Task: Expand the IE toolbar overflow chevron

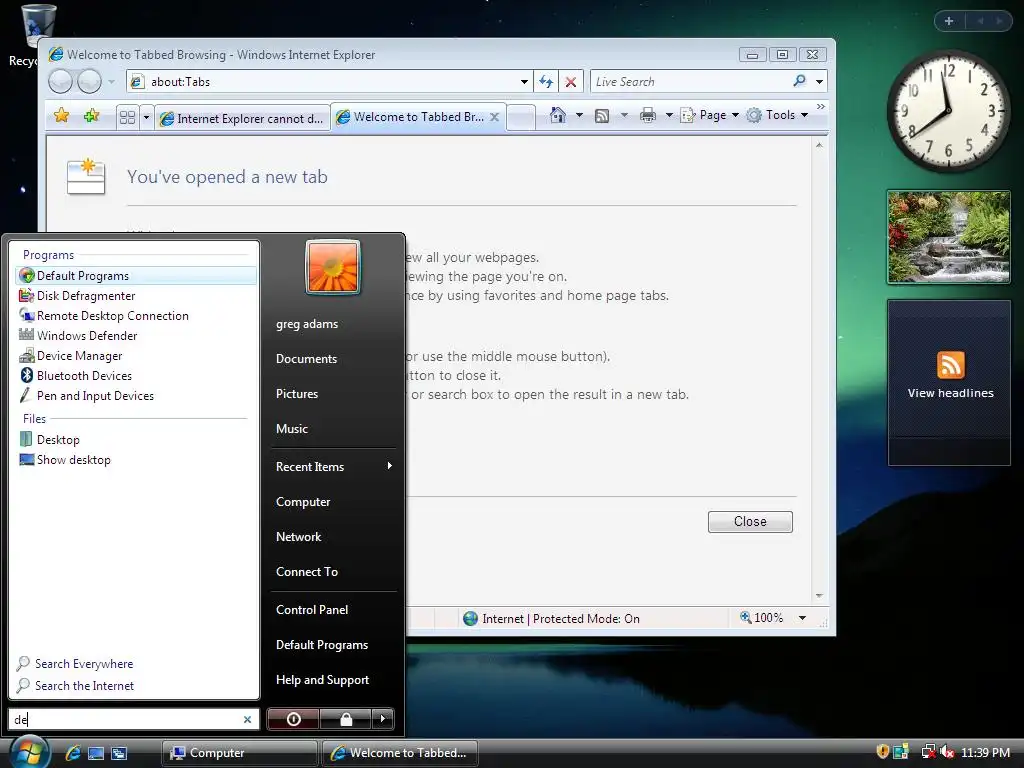Action: click(820, 106)
